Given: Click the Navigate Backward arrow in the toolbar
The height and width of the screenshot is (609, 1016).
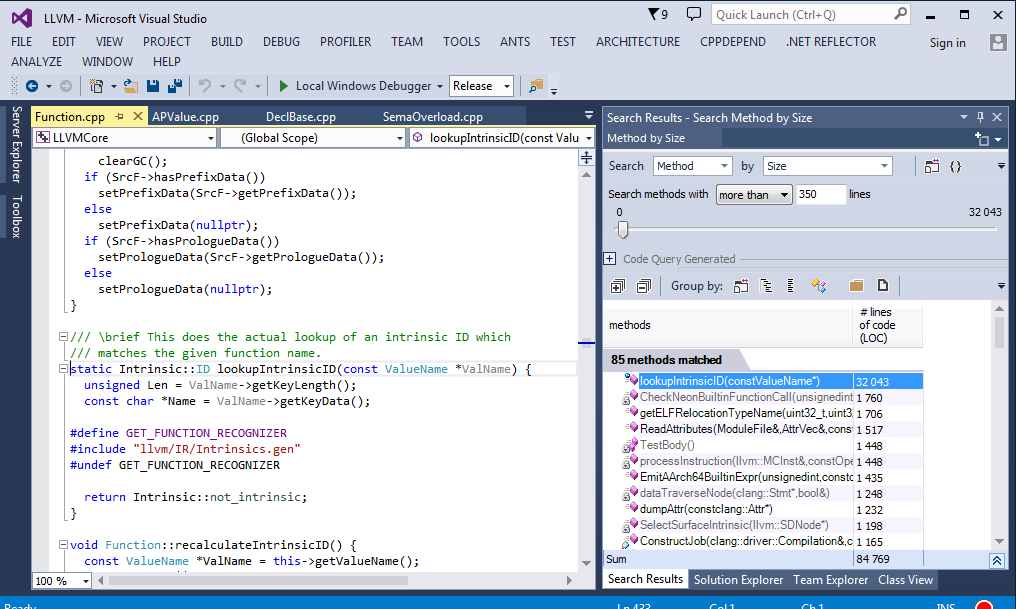Looking at the screenshot, I should tap(32, 86).
